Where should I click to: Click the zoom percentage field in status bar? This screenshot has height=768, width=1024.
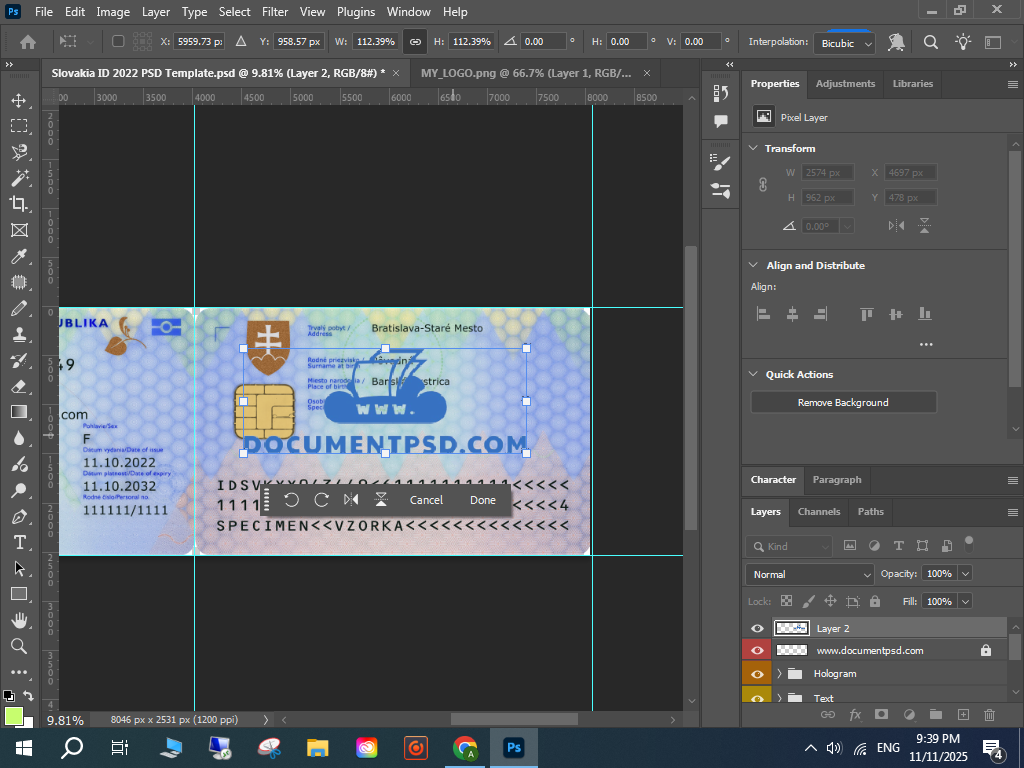pos(66,720)
